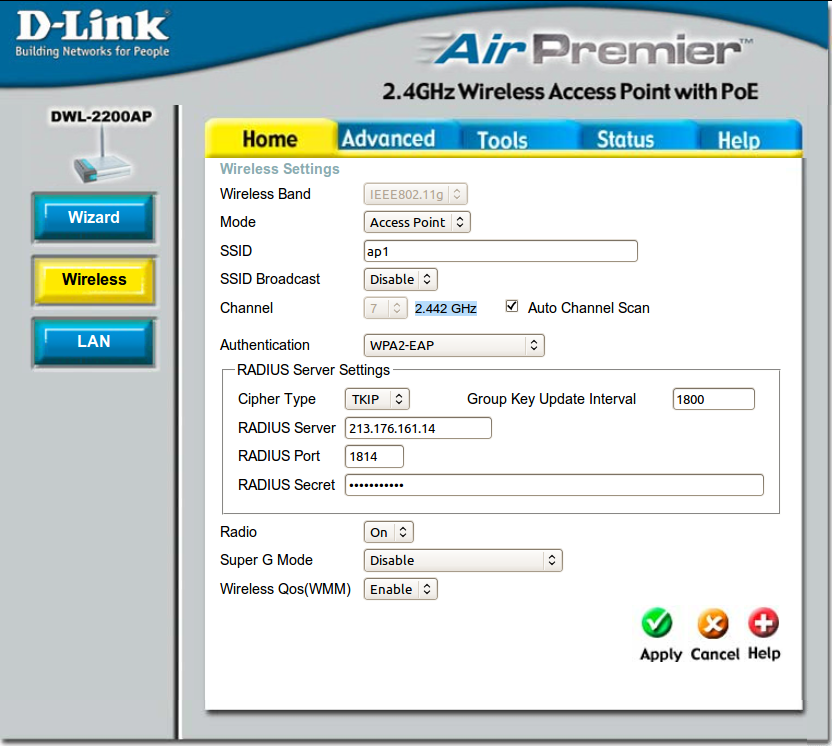Click the red Help plus icon

(763, 624)
